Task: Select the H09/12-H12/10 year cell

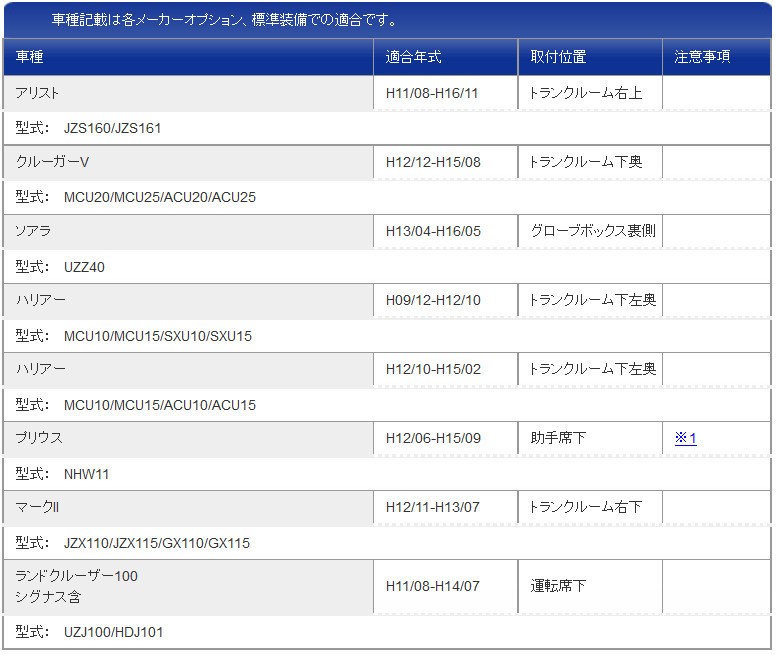Action: pyautogui.click(x=445, y=300)
